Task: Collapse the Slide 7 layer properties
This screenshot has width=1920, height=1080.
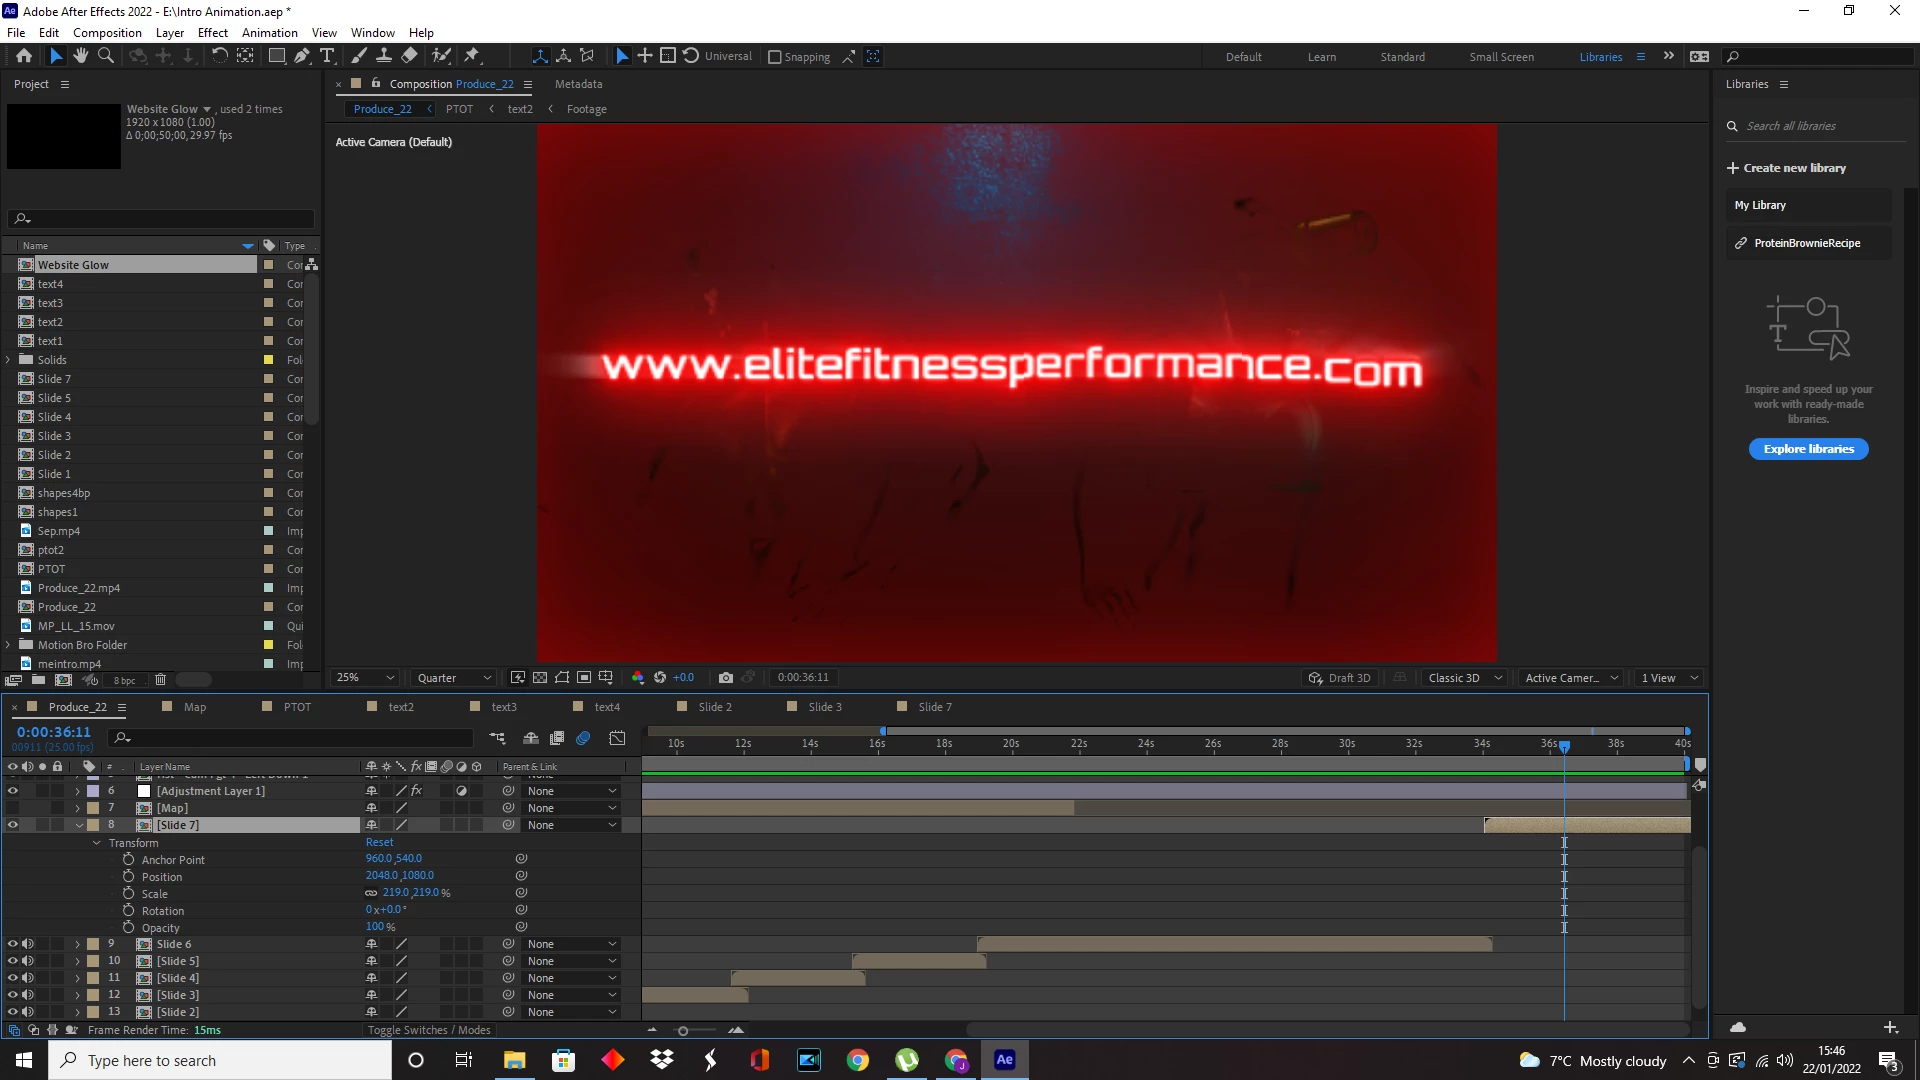Action: [79, 825]
